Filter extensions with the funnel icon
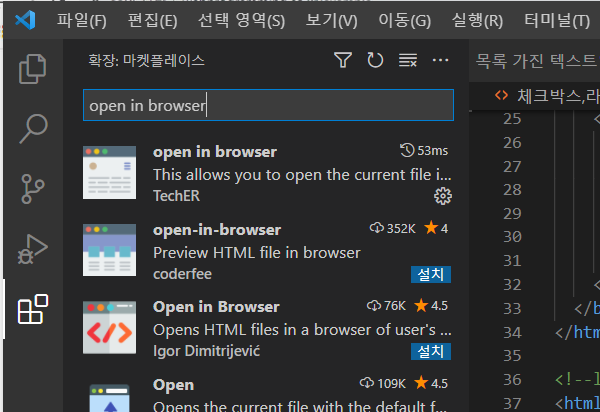The image size is (600, 412). pos(343,60)
